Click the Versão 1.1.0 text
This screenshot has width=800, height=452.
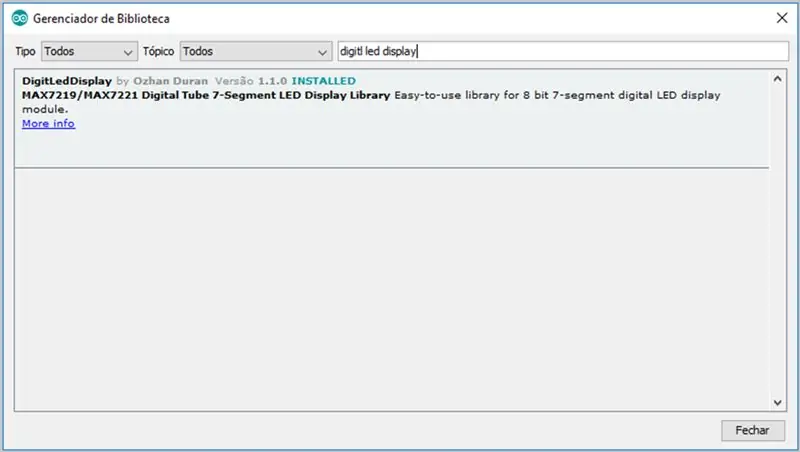point(251,81)
